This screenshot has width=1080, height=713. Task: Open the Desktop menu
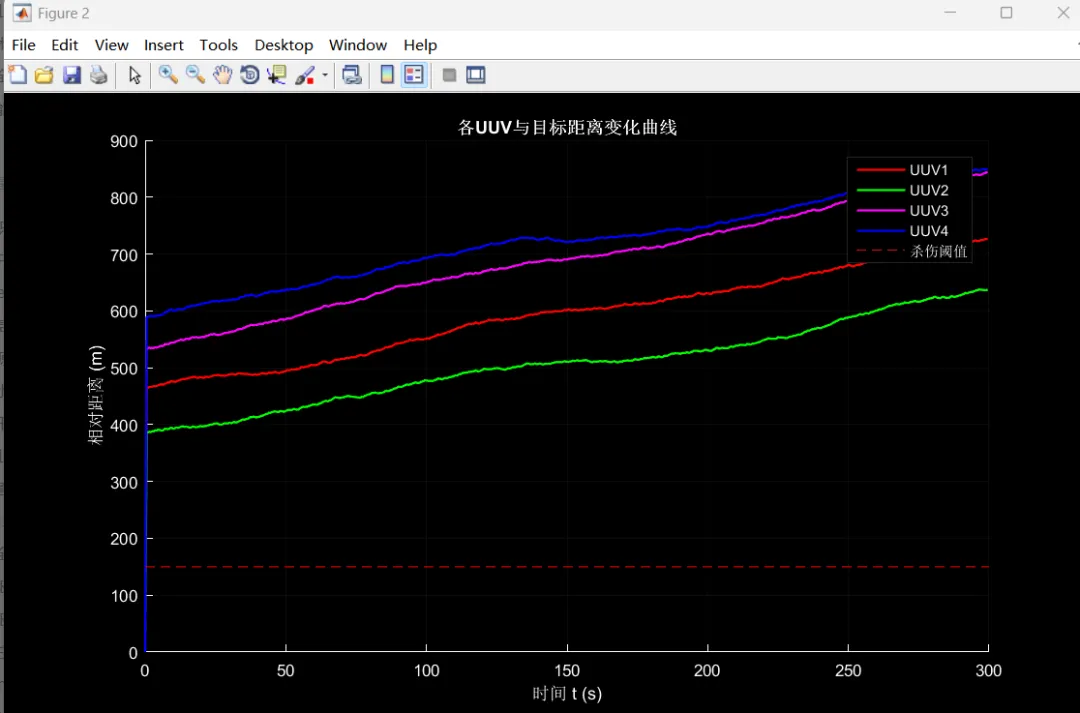(284, 45)
